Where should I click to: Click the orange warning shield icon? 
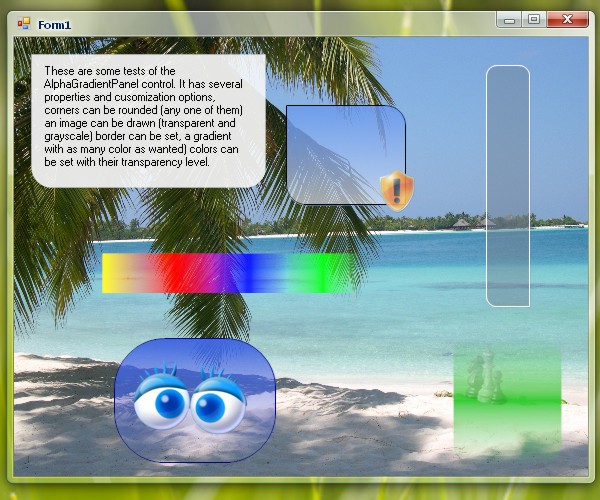(x=397, y=191)
